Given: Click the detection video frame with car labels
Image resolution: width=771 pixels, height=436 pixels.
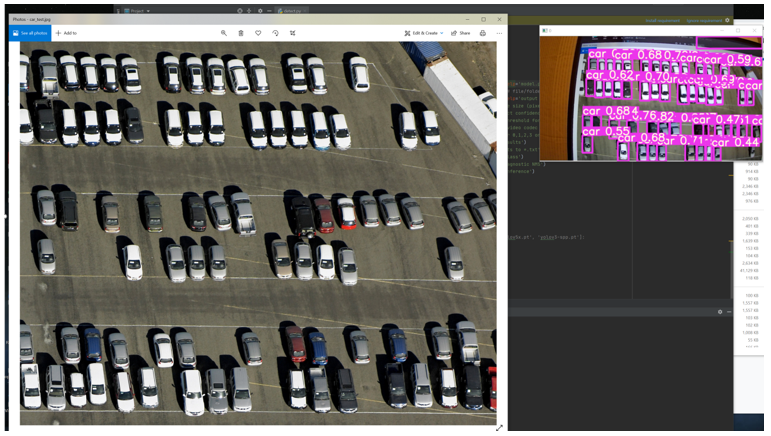Looking at the screenshot, I should pos(651,98).
